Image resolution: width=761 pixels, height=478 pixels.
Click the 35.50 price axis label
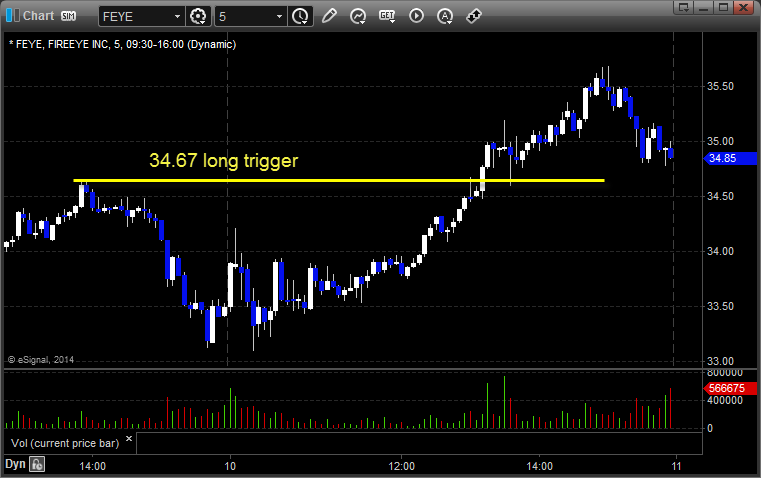coord(720,86)
